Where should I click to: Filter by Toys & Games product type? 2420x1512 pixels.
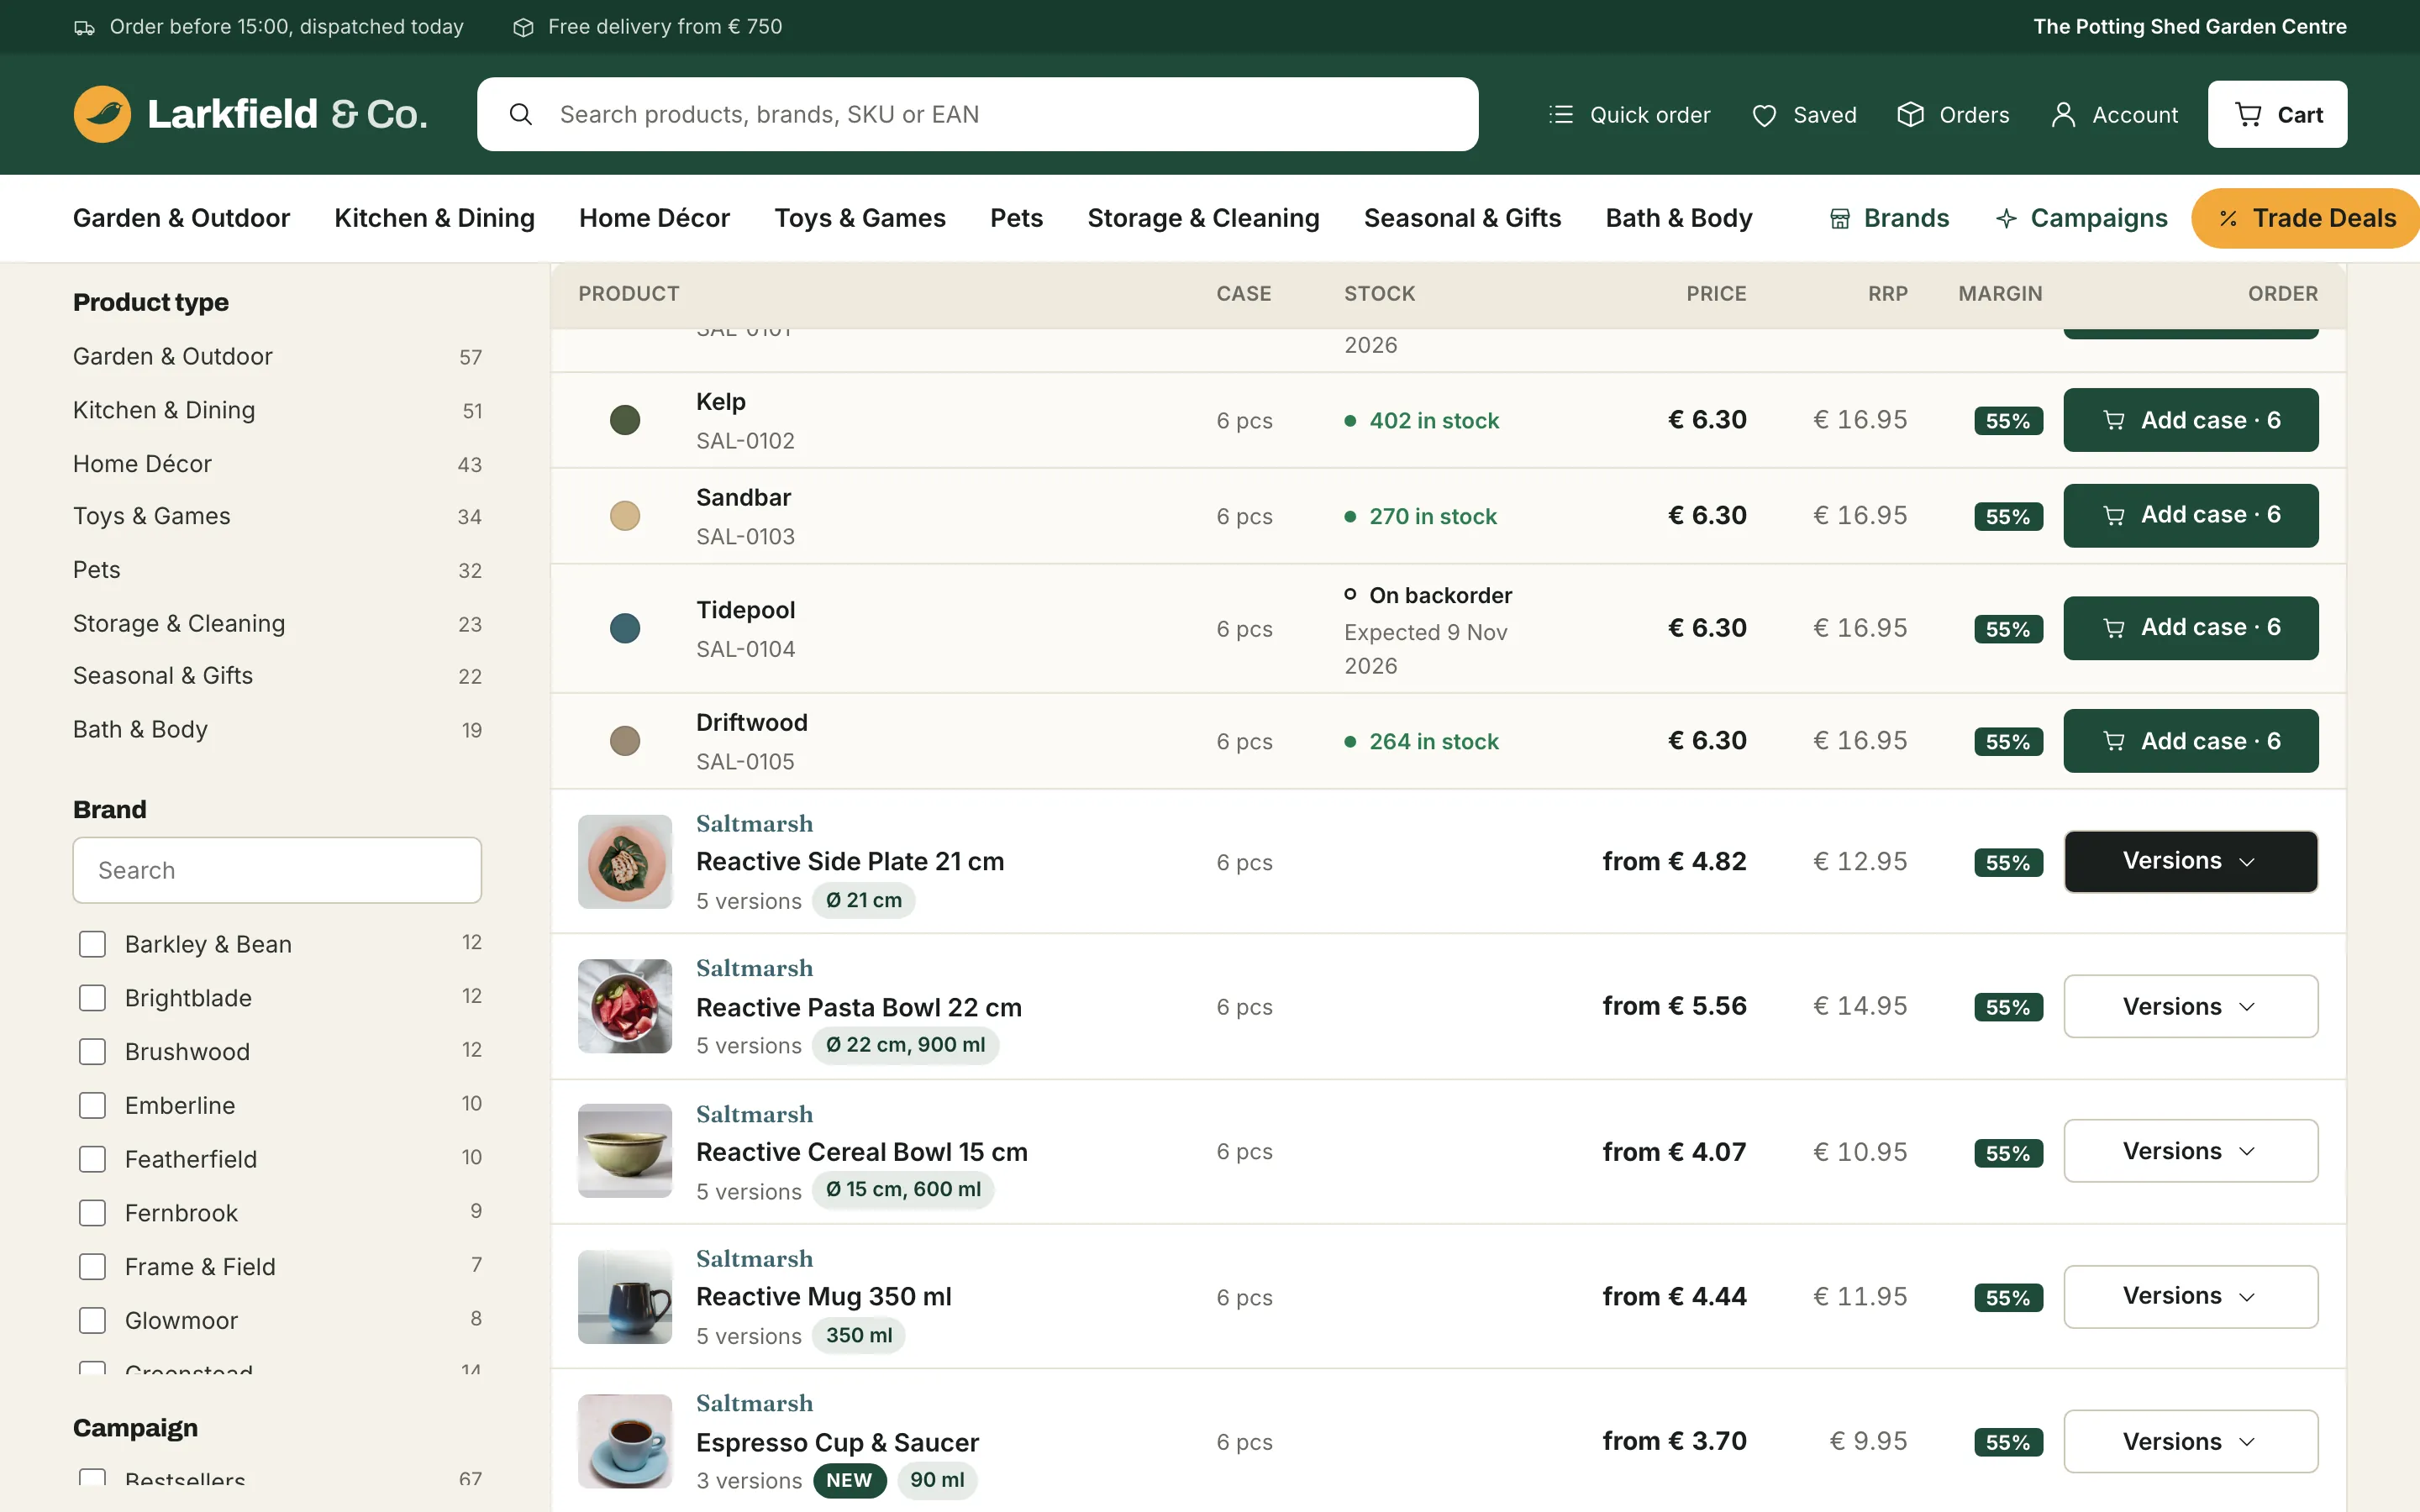point(277,516)
